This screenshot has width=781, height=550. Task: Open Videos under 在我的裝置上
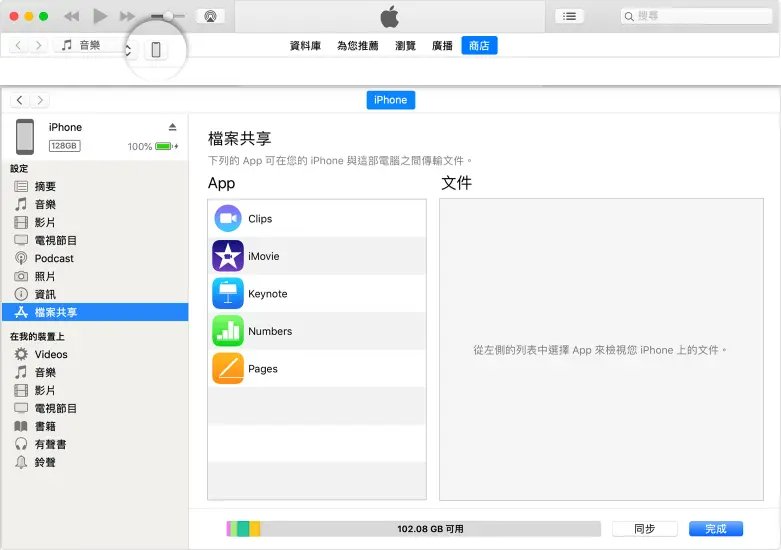(x=95, y=354)
